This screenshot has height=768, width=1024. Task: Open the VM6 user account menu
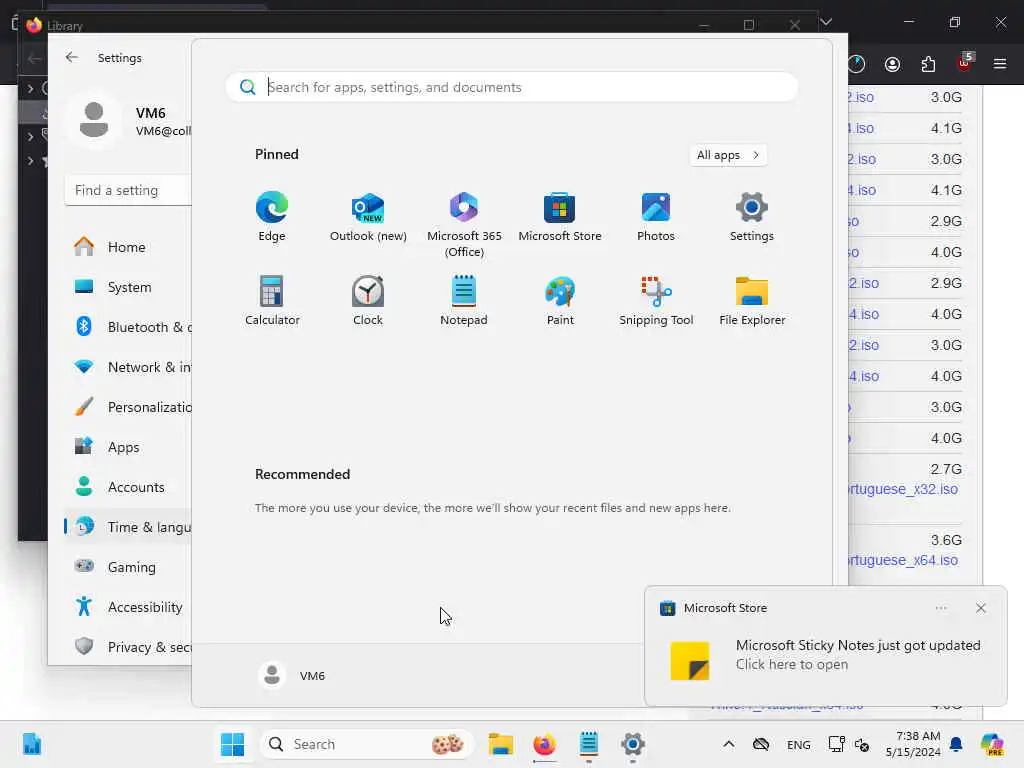pyautogui.click(x=292, y=675)
